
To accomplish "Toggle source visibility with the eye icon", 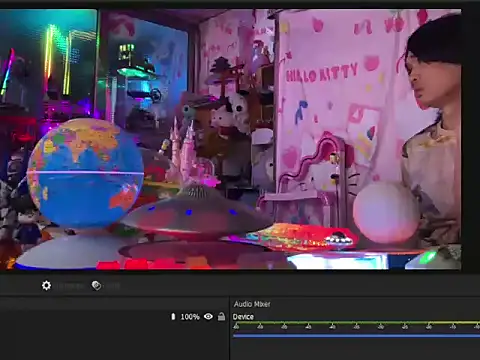I will (208, 316).
